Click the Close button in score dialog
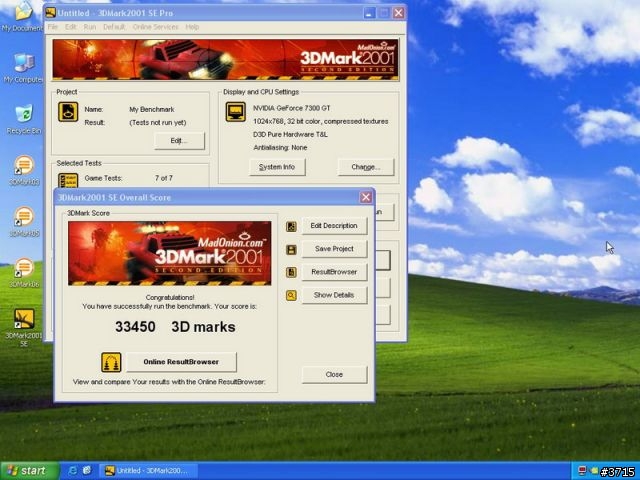 (x=334, y=375)
